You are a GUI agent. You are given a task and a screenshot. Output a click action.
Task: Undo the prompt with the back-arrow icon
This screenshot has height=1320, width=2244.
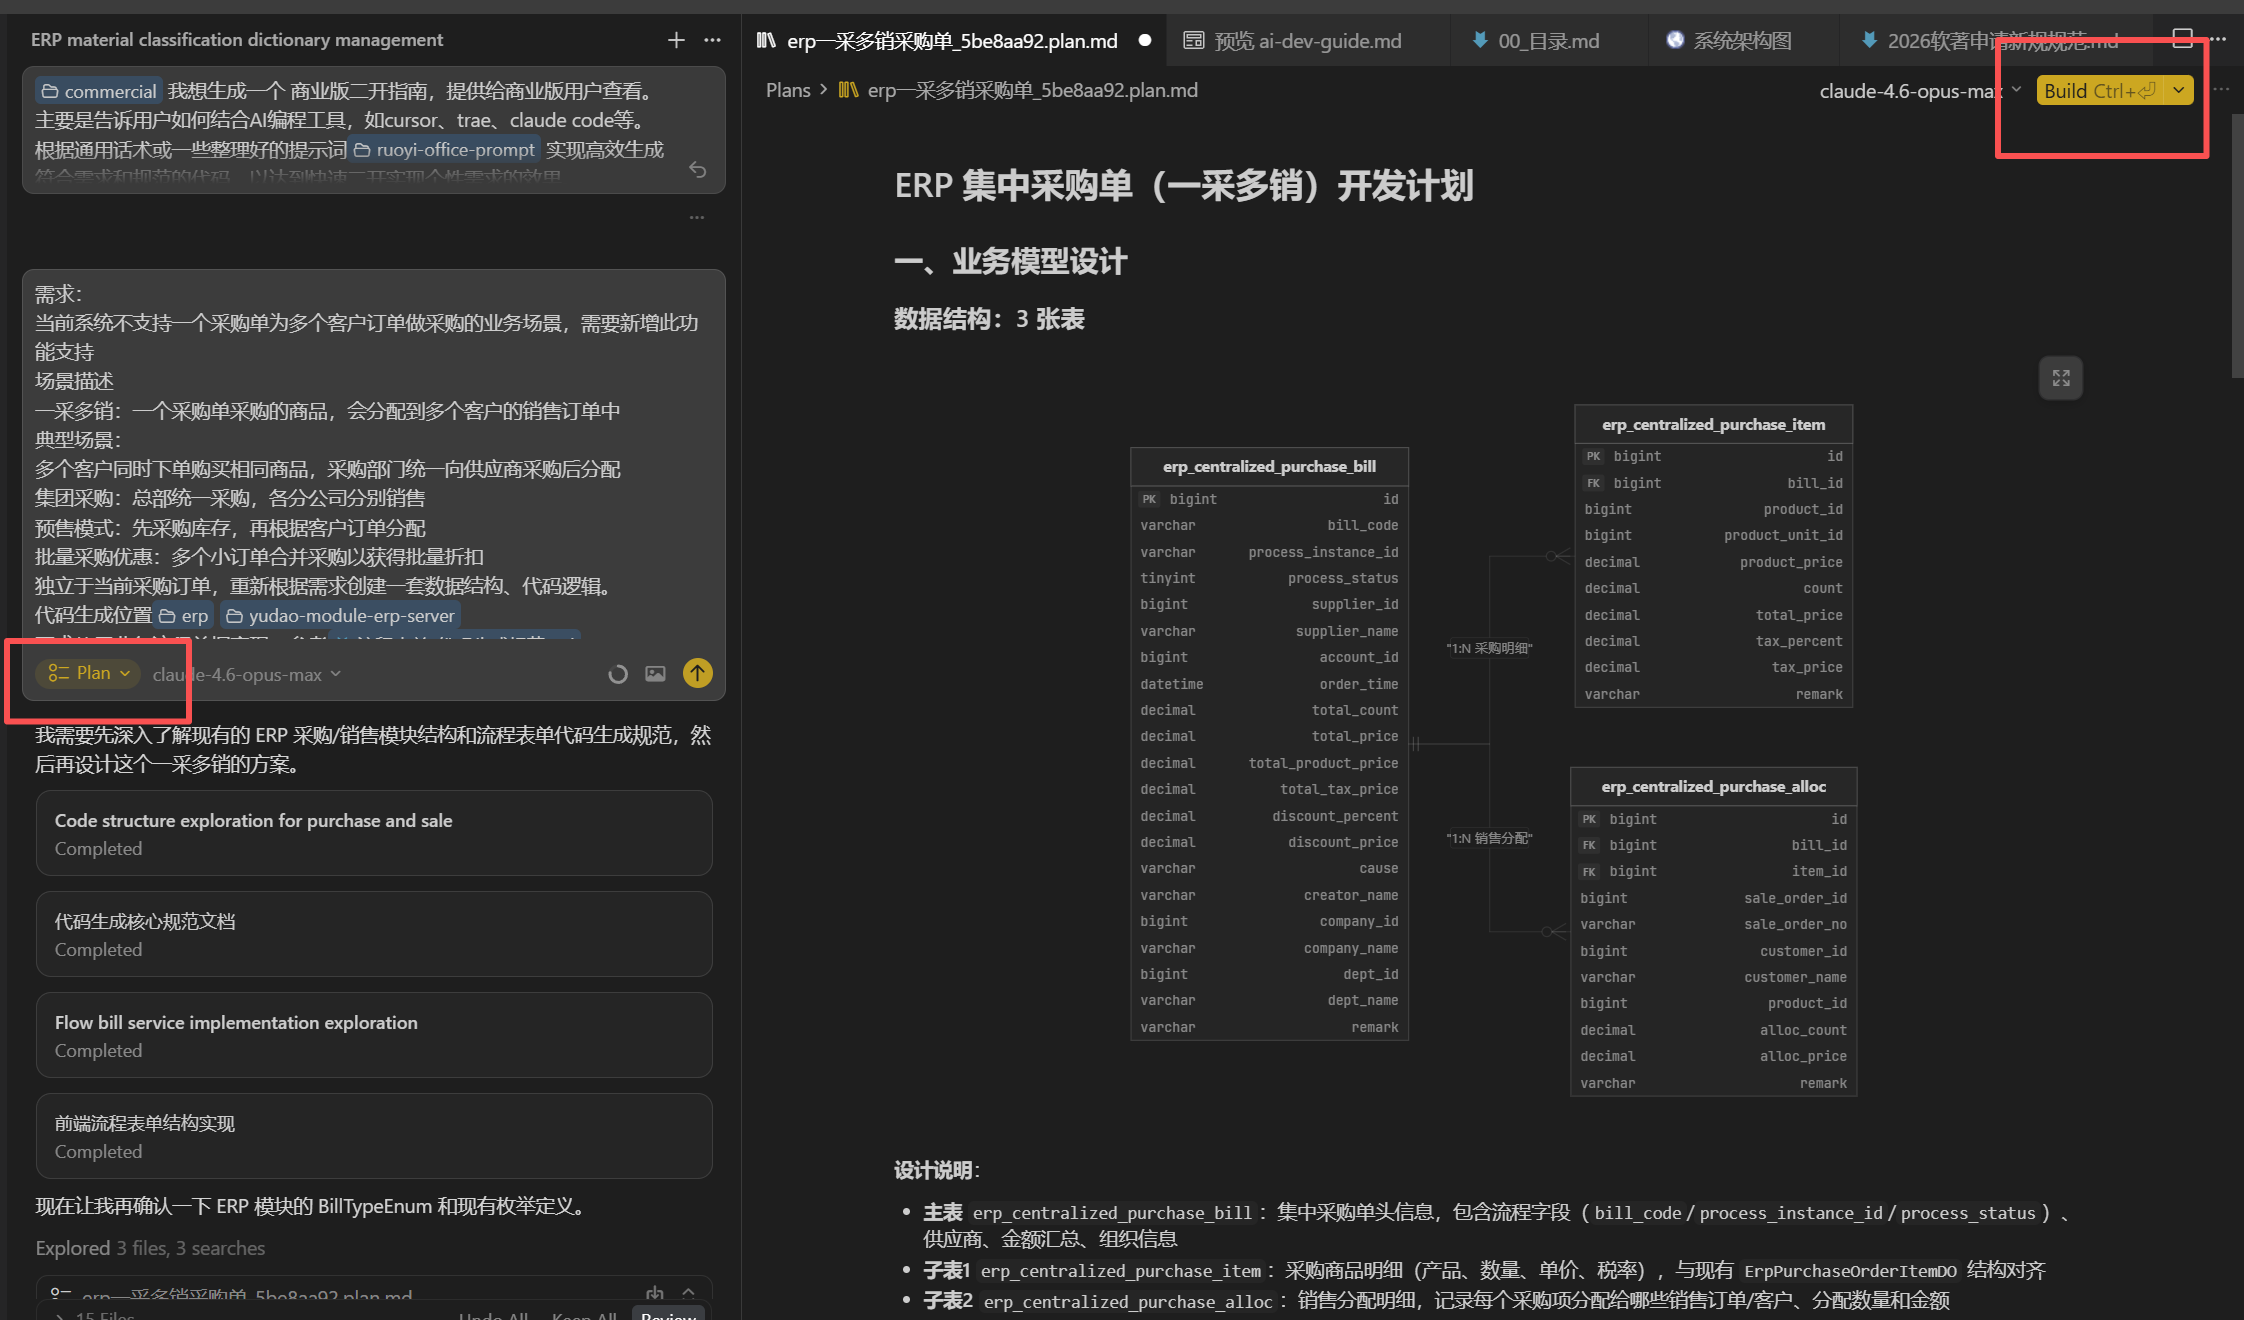(697, 170)
